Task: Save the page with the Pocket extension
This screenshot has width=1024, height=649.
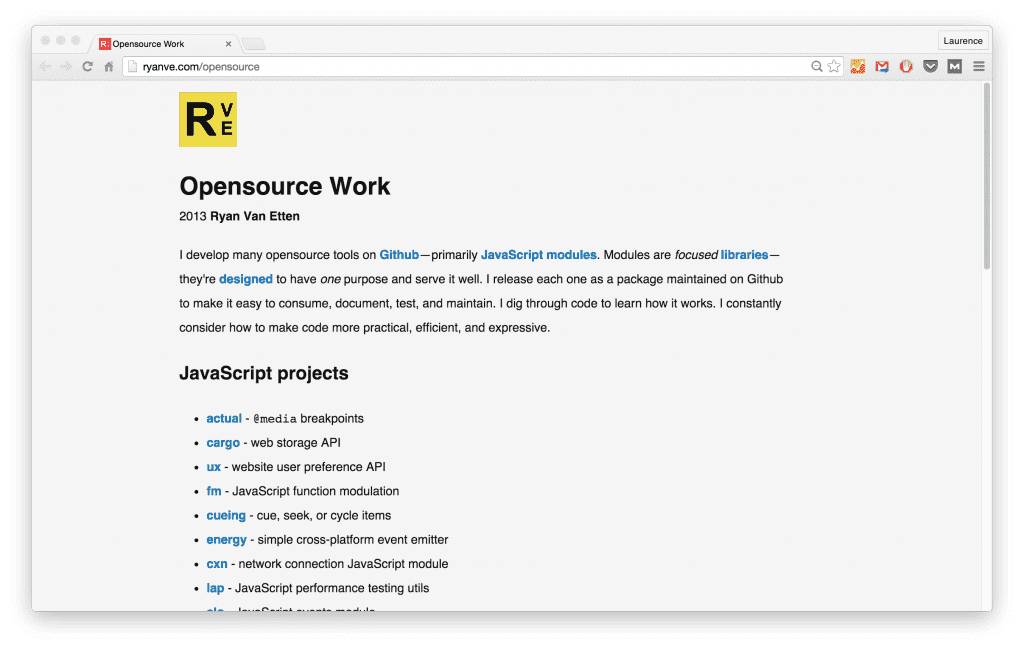Action: 931,67
